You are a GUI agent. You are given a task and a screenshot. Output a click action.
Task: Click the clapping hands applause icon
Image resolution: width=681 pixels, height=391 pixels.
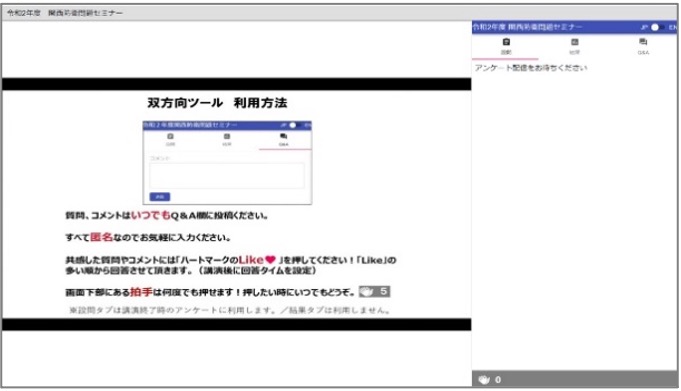[484, 380]
